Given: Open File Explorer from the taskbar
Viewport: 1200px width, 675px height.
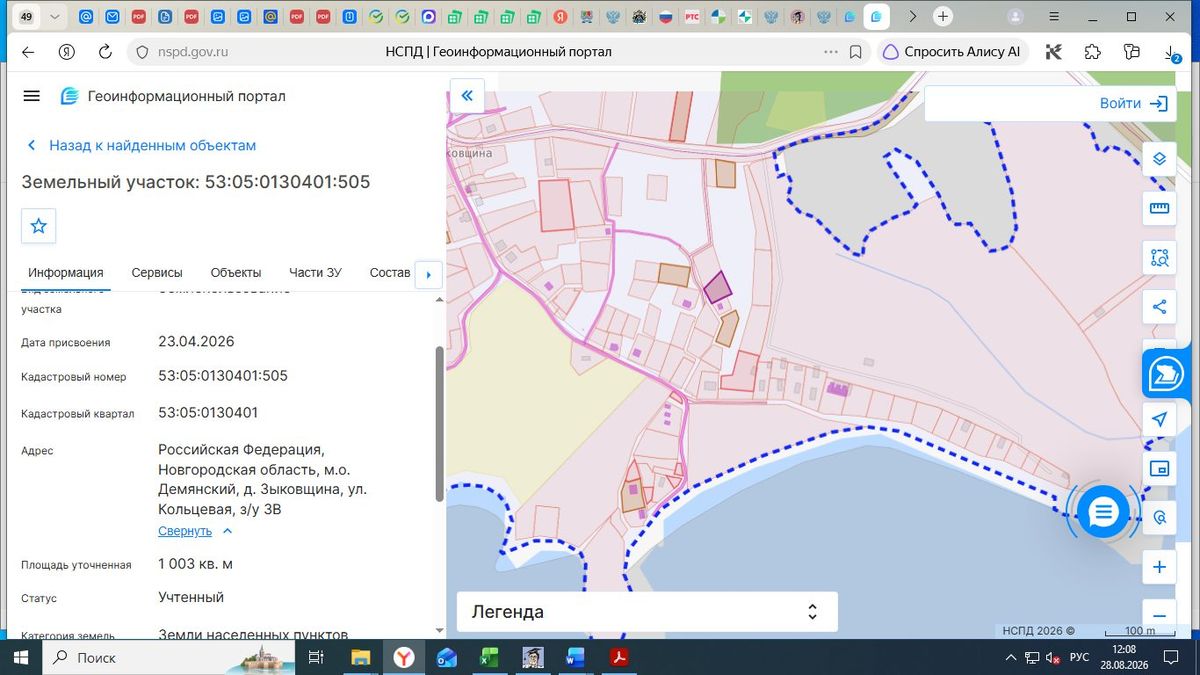Looking at the screenshot, I should 360,657.
